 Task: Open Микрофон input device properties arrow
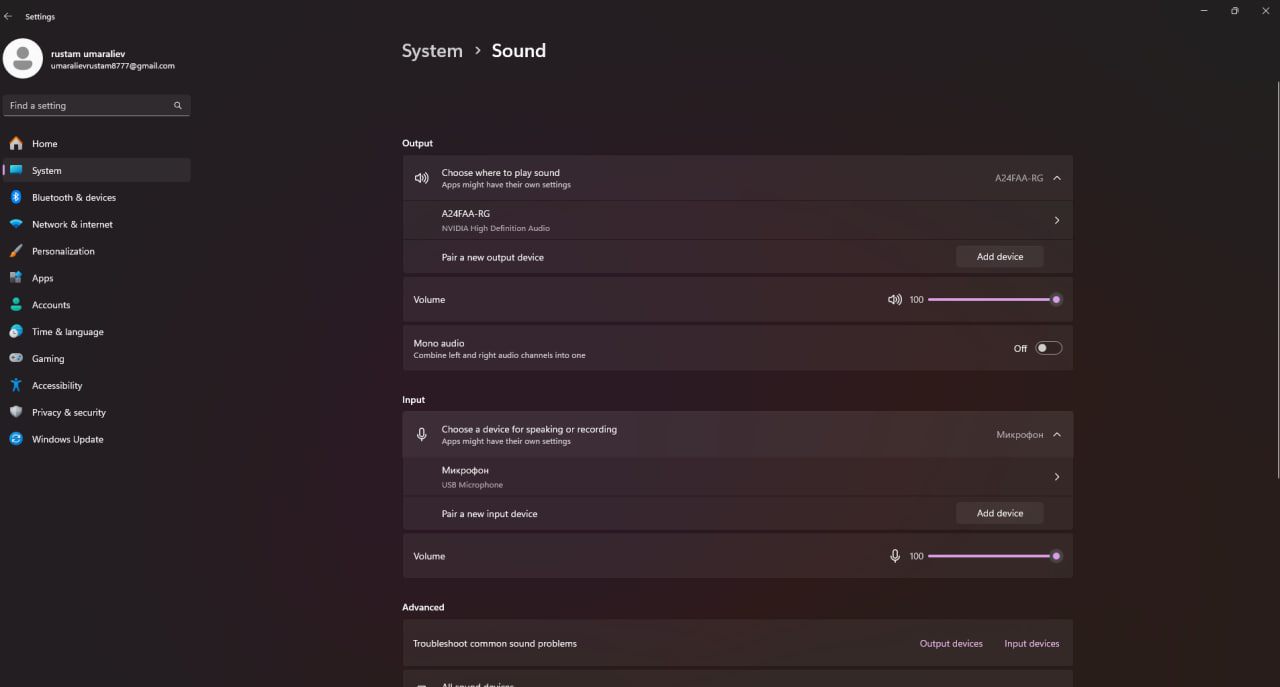coord(1057,477)
